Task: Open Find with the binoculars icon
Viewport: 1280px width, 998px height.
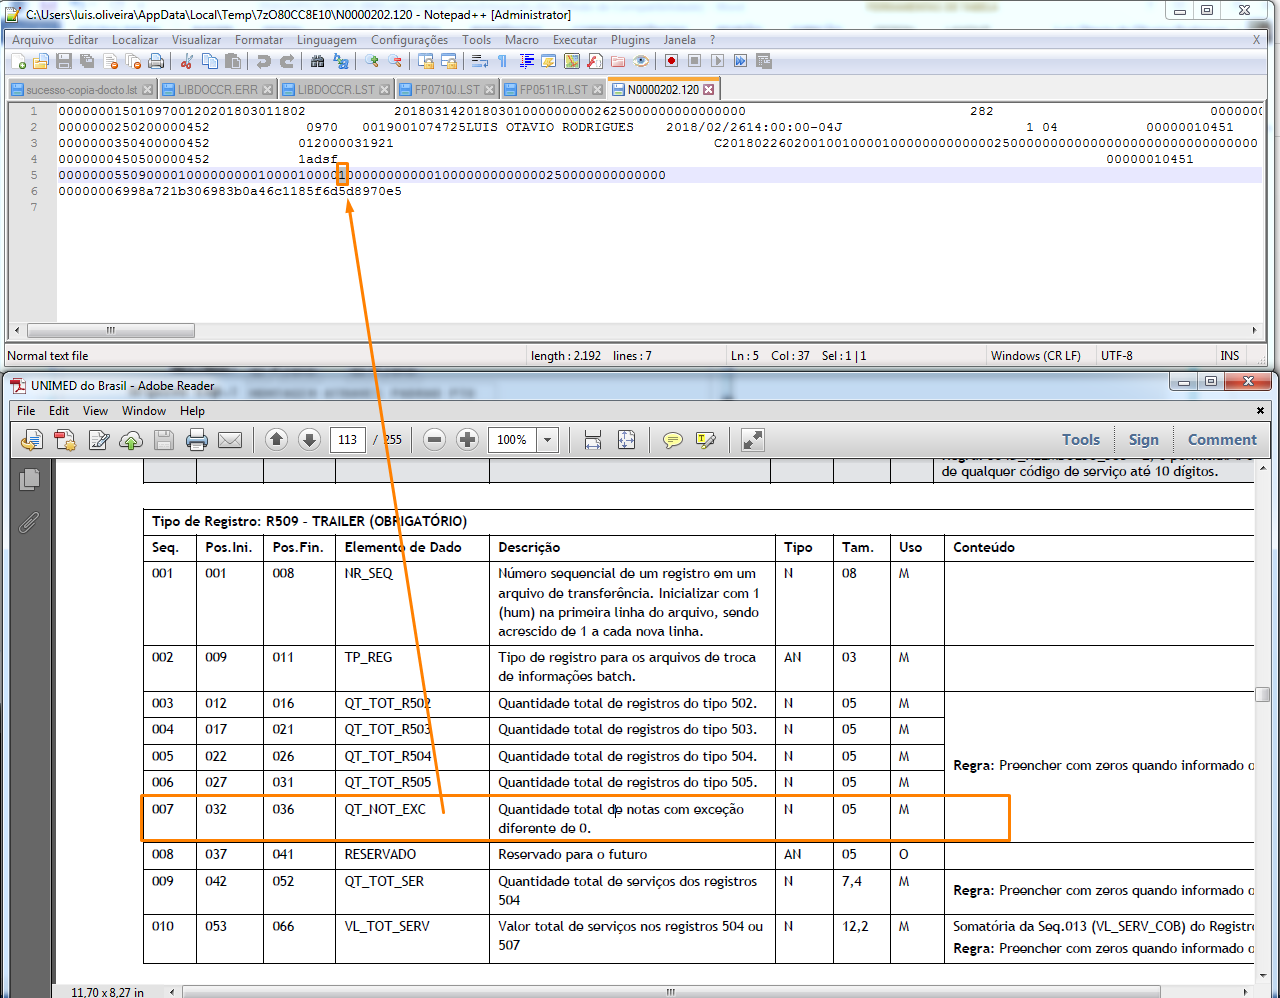Action: tap(318, 61)
